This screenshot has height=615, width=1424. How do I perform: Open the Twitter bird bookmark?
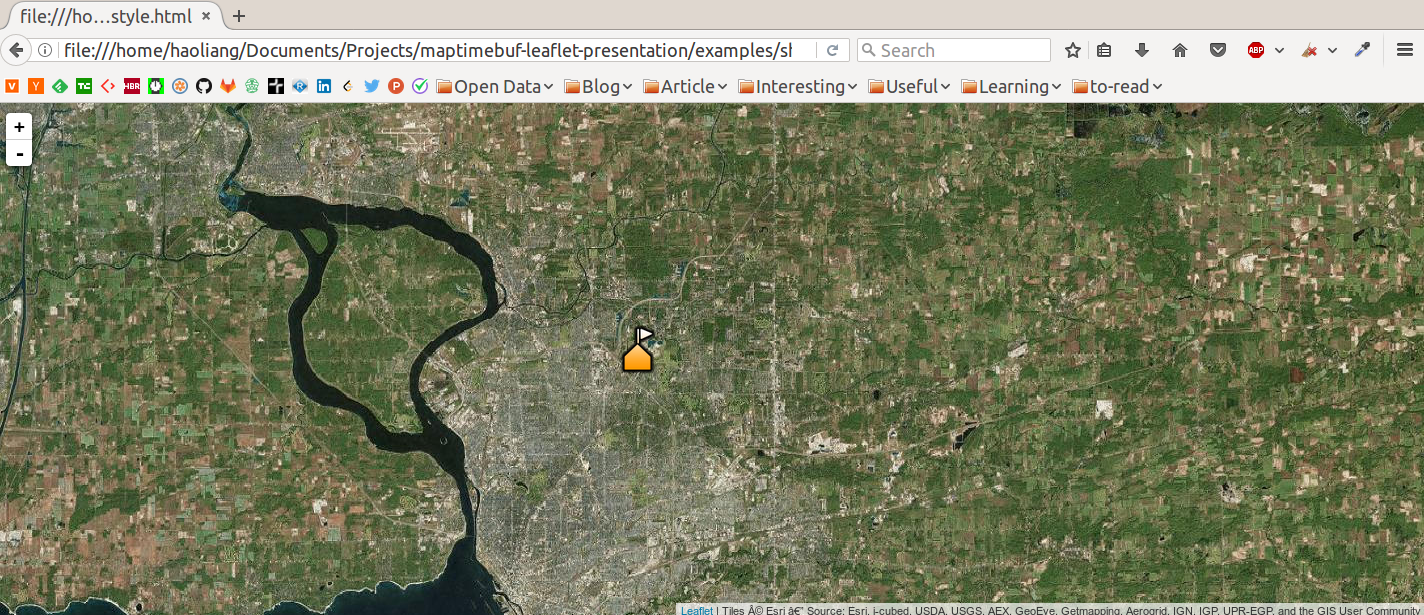[x=372, y=87]
